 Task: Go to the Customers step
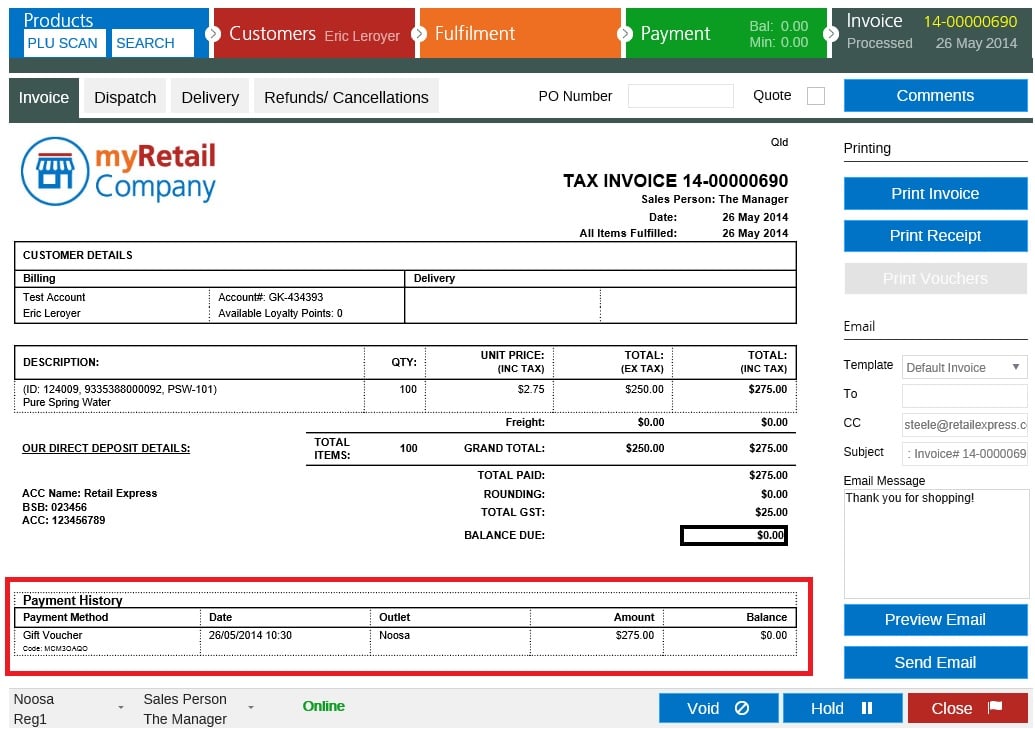pyautogui.click(x=314, y=33)
